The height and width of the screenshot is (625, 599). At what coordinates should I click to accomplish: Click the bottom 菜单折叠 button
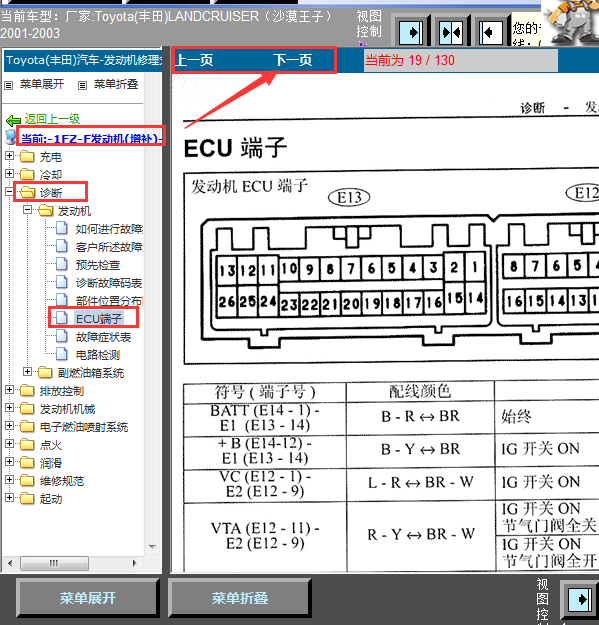[240, 598]
